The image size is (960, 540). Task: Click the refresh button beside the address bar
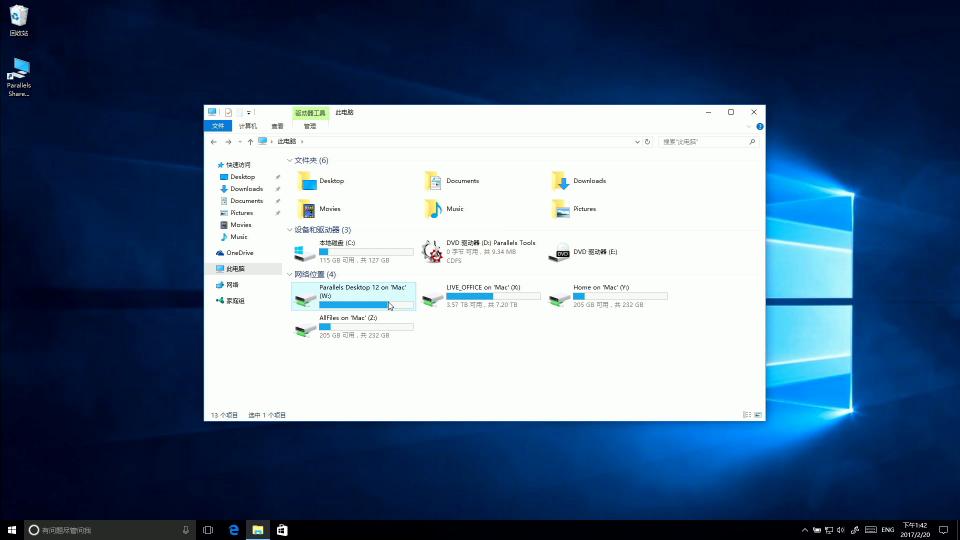click(648, 142)
